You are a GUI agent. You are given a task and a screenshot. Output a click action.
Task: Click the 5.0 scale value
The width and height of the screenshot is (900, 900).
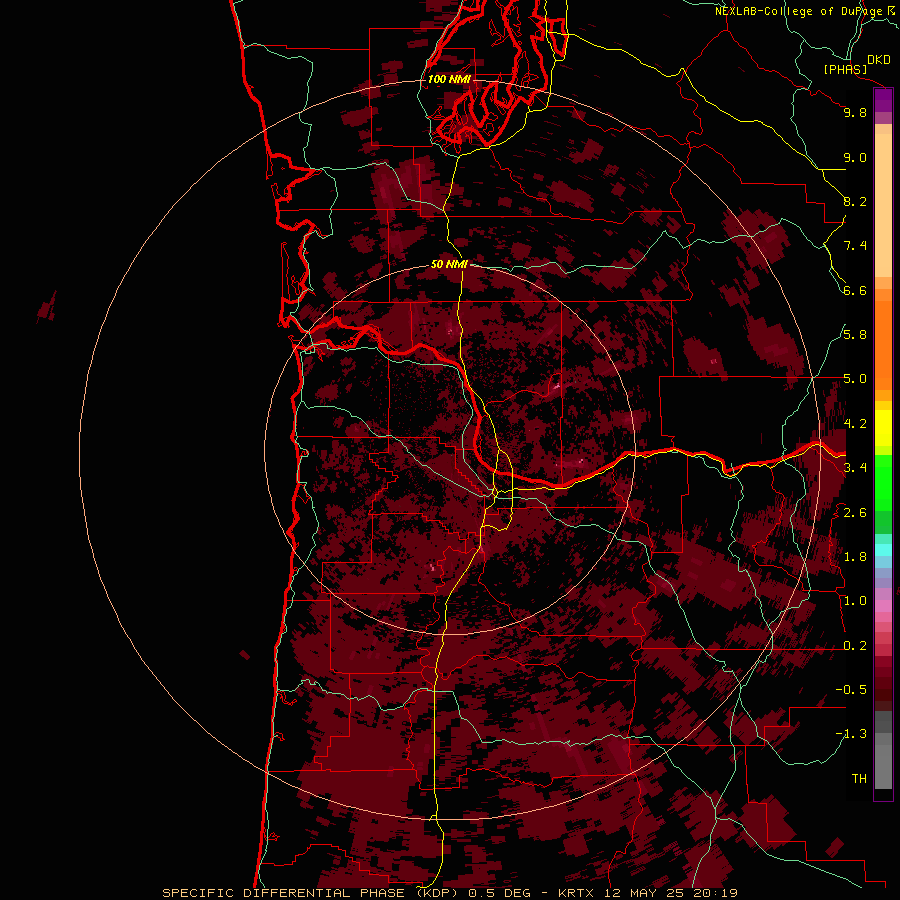pos(855,379)
